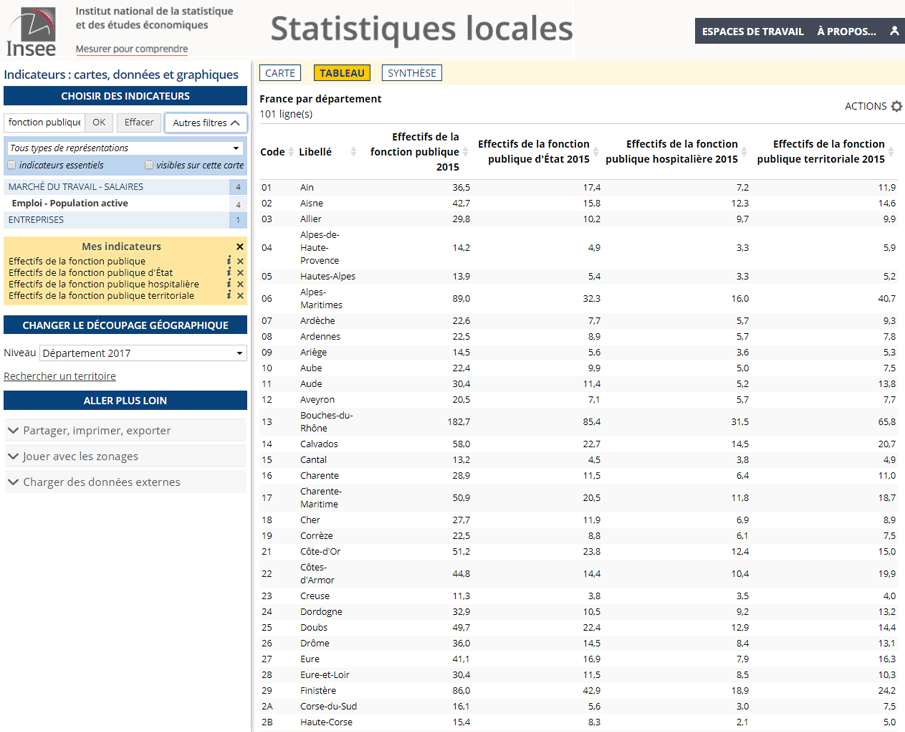Open Tous types de représentations dropdown
The height and width of the screenshot is (732, 905).
click(125, 148)
